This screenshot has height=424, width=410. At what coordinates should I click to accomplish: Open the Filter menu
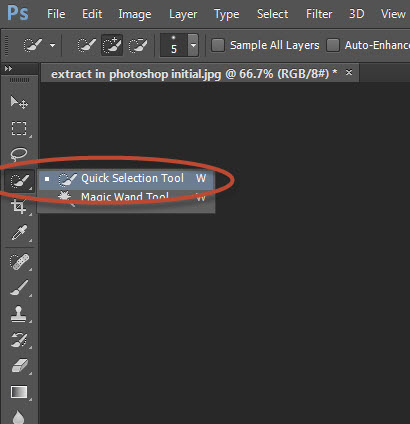click(319, 14)
